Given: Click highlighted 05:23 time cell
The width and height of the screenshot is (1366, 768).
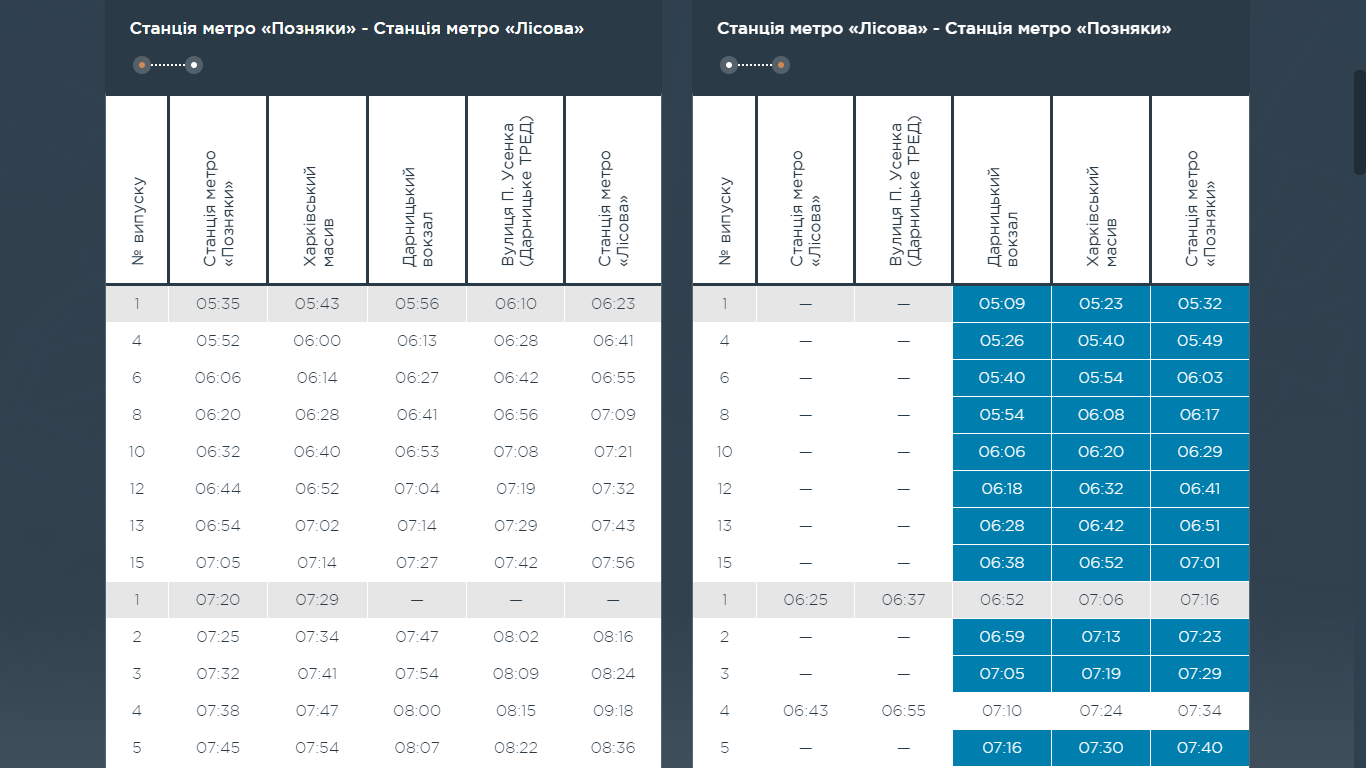Looking at the screenshot, I should (1101, 304).
